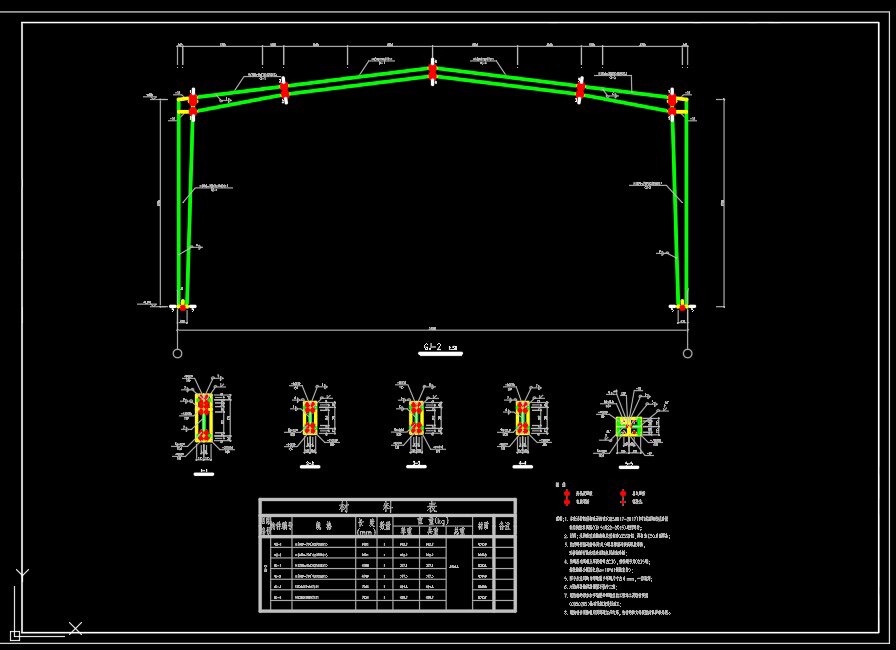Click the green square base plate section detail

[x=629, y=427]
